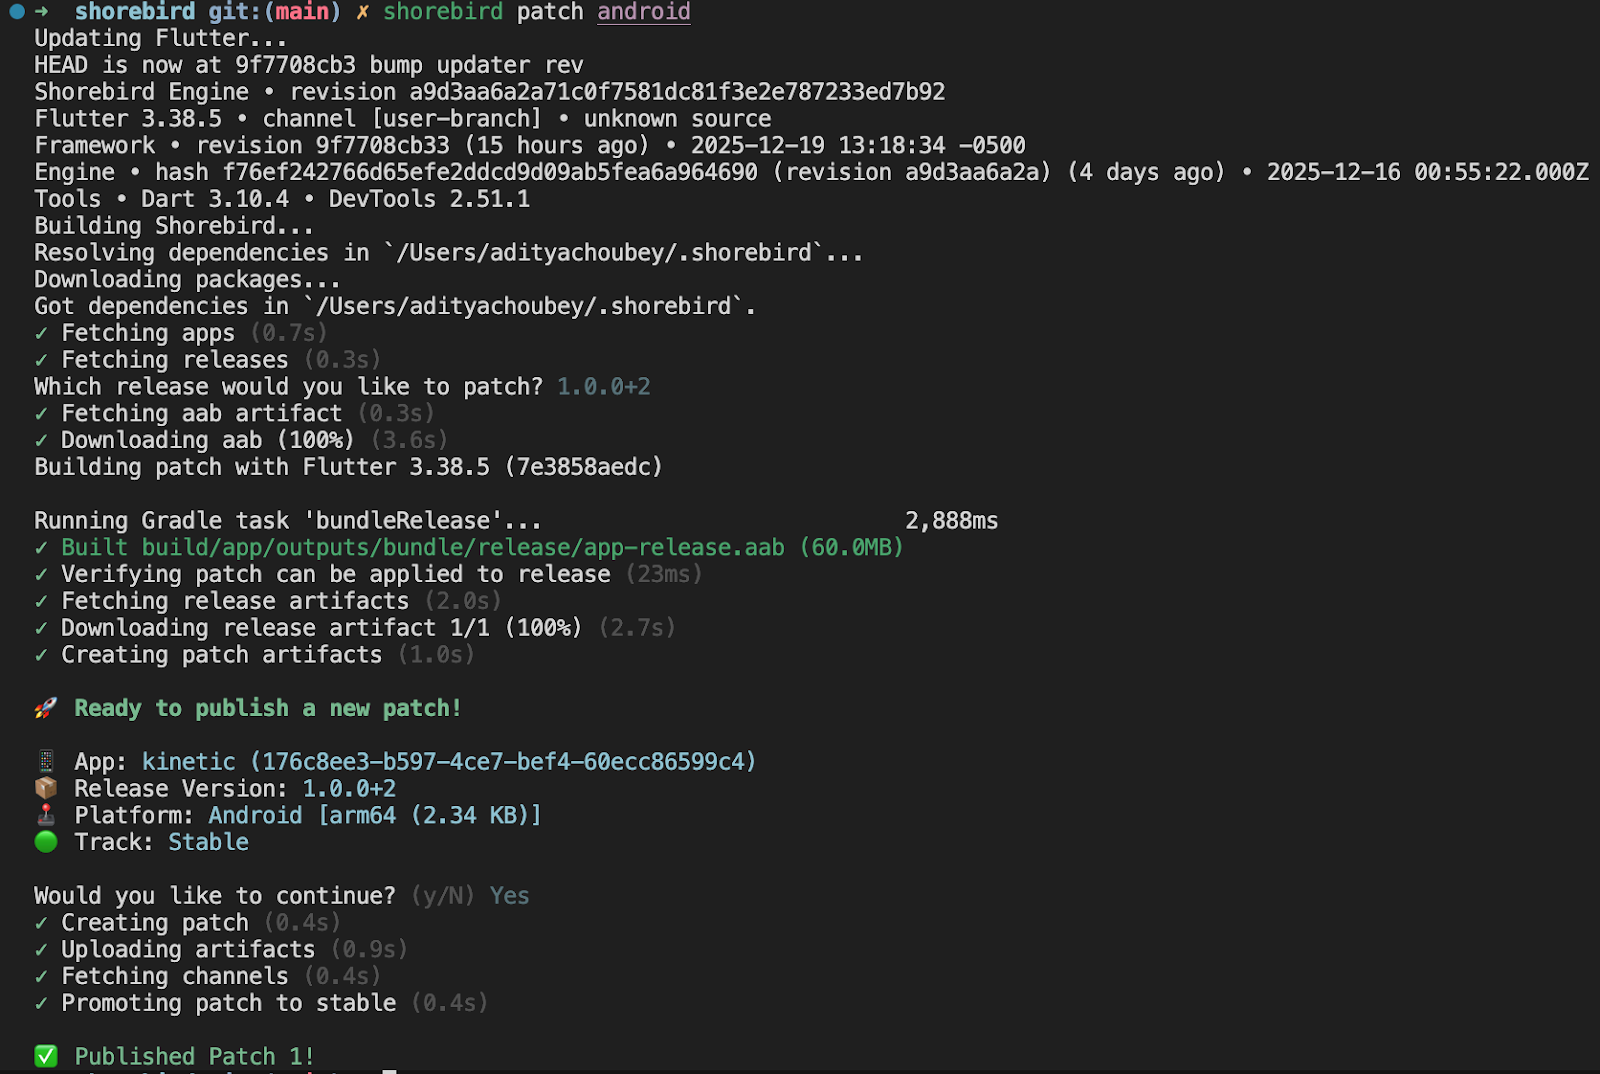Click the 'Uploading artifacts' line

[221, 950]
